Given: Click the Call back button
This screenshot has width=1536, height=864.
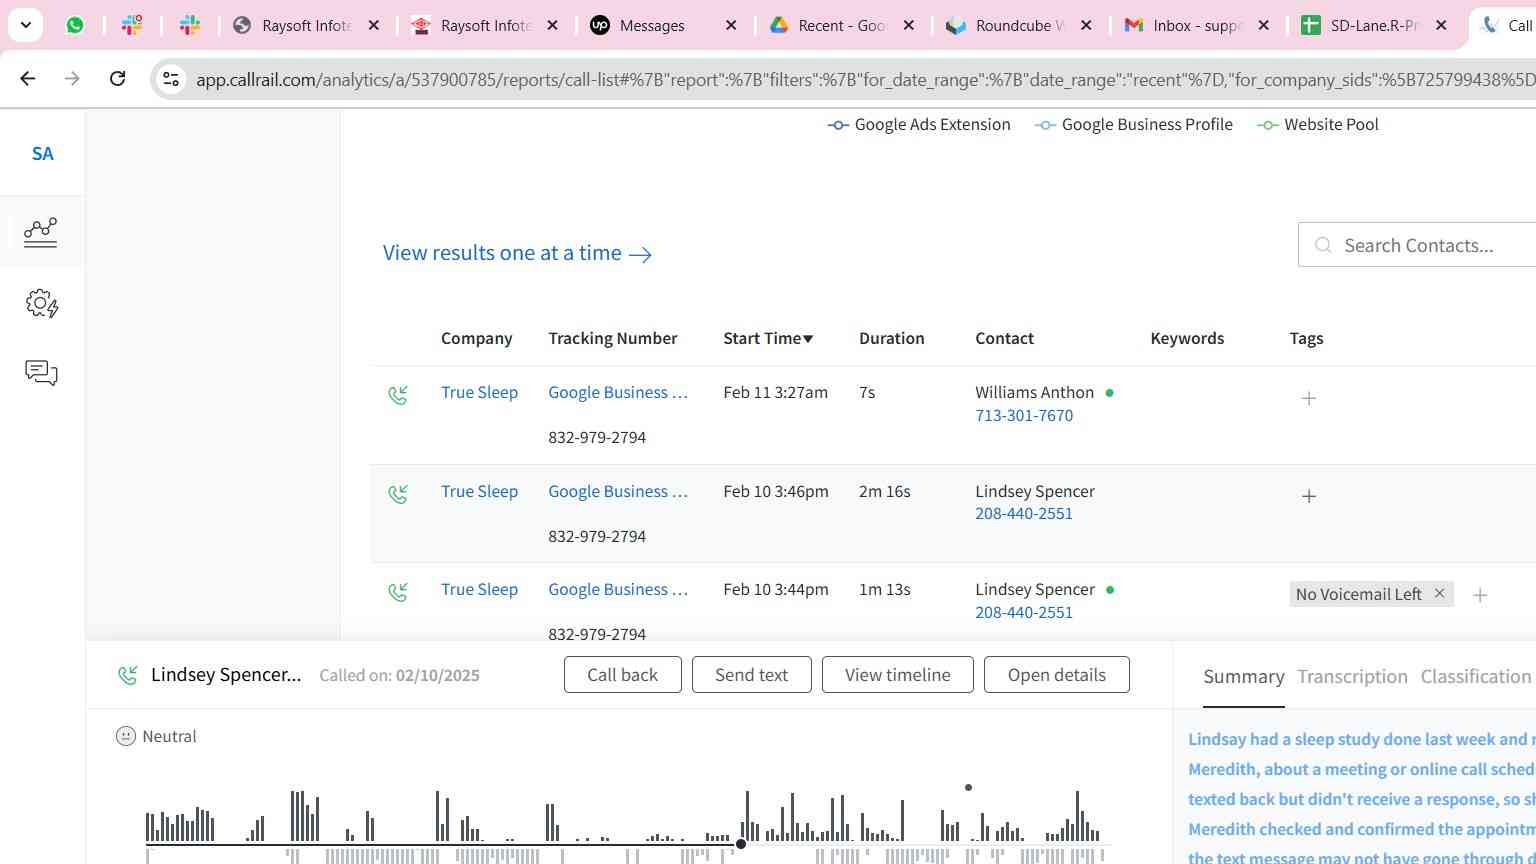Looking at the screenshot, I should coord(622,675).
